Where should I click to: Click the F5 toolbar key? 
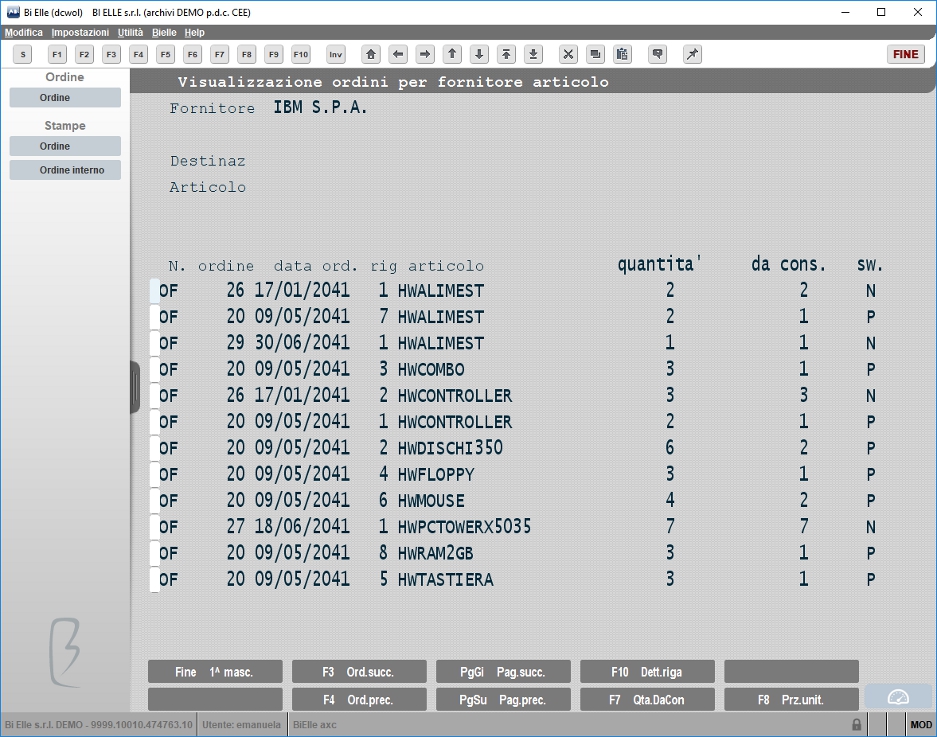(166, 54)
